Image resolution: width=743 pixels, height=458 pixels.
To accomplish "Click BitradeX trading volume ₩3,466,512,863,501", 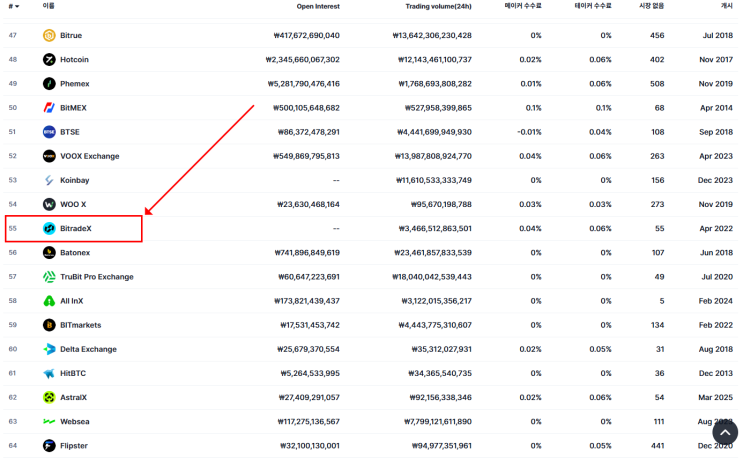I will tap(435, 229).
